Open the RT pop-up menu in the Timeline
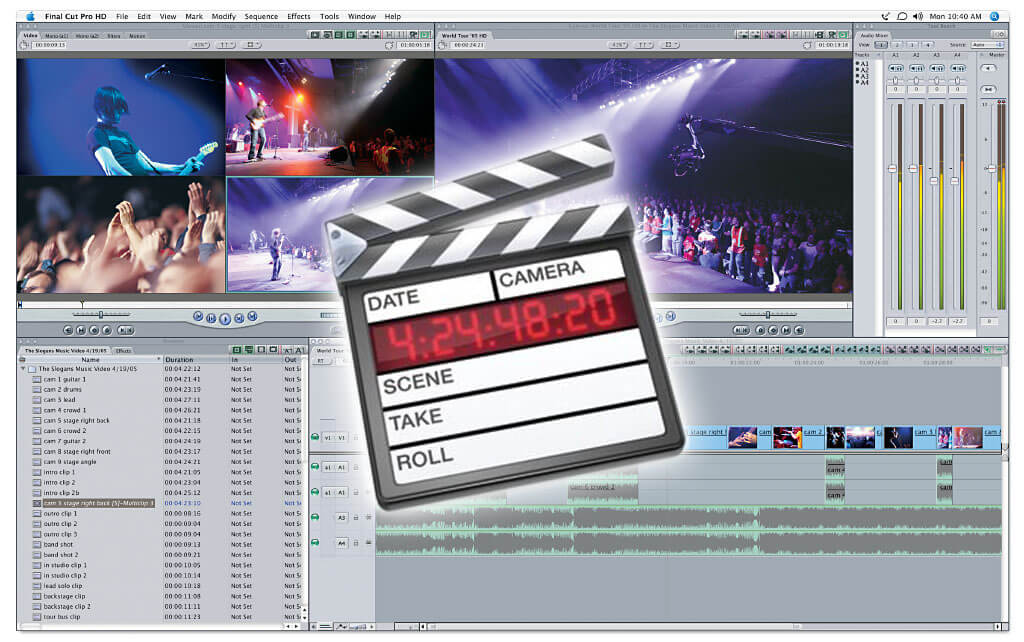The image size is (1024, 642). click(x=321, y=361)
